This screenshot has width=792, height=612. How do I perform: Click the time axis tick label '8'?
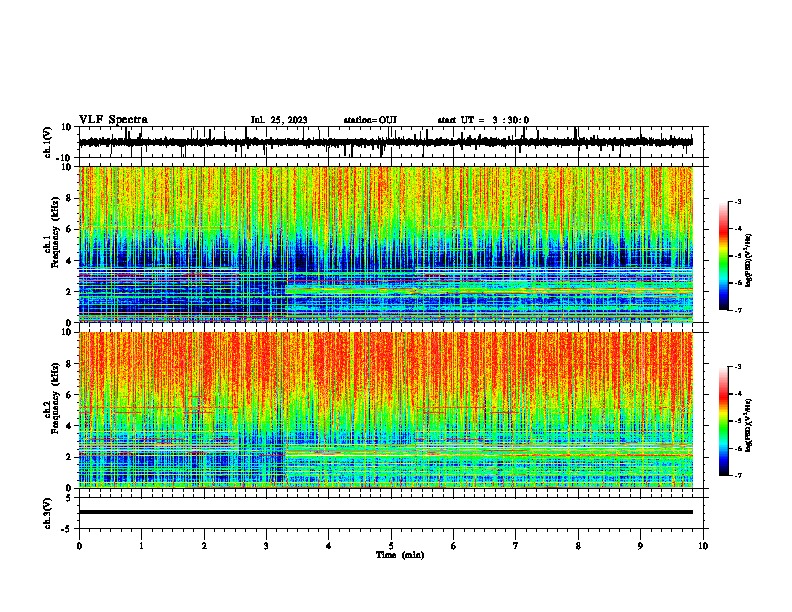tap(578, 546)
